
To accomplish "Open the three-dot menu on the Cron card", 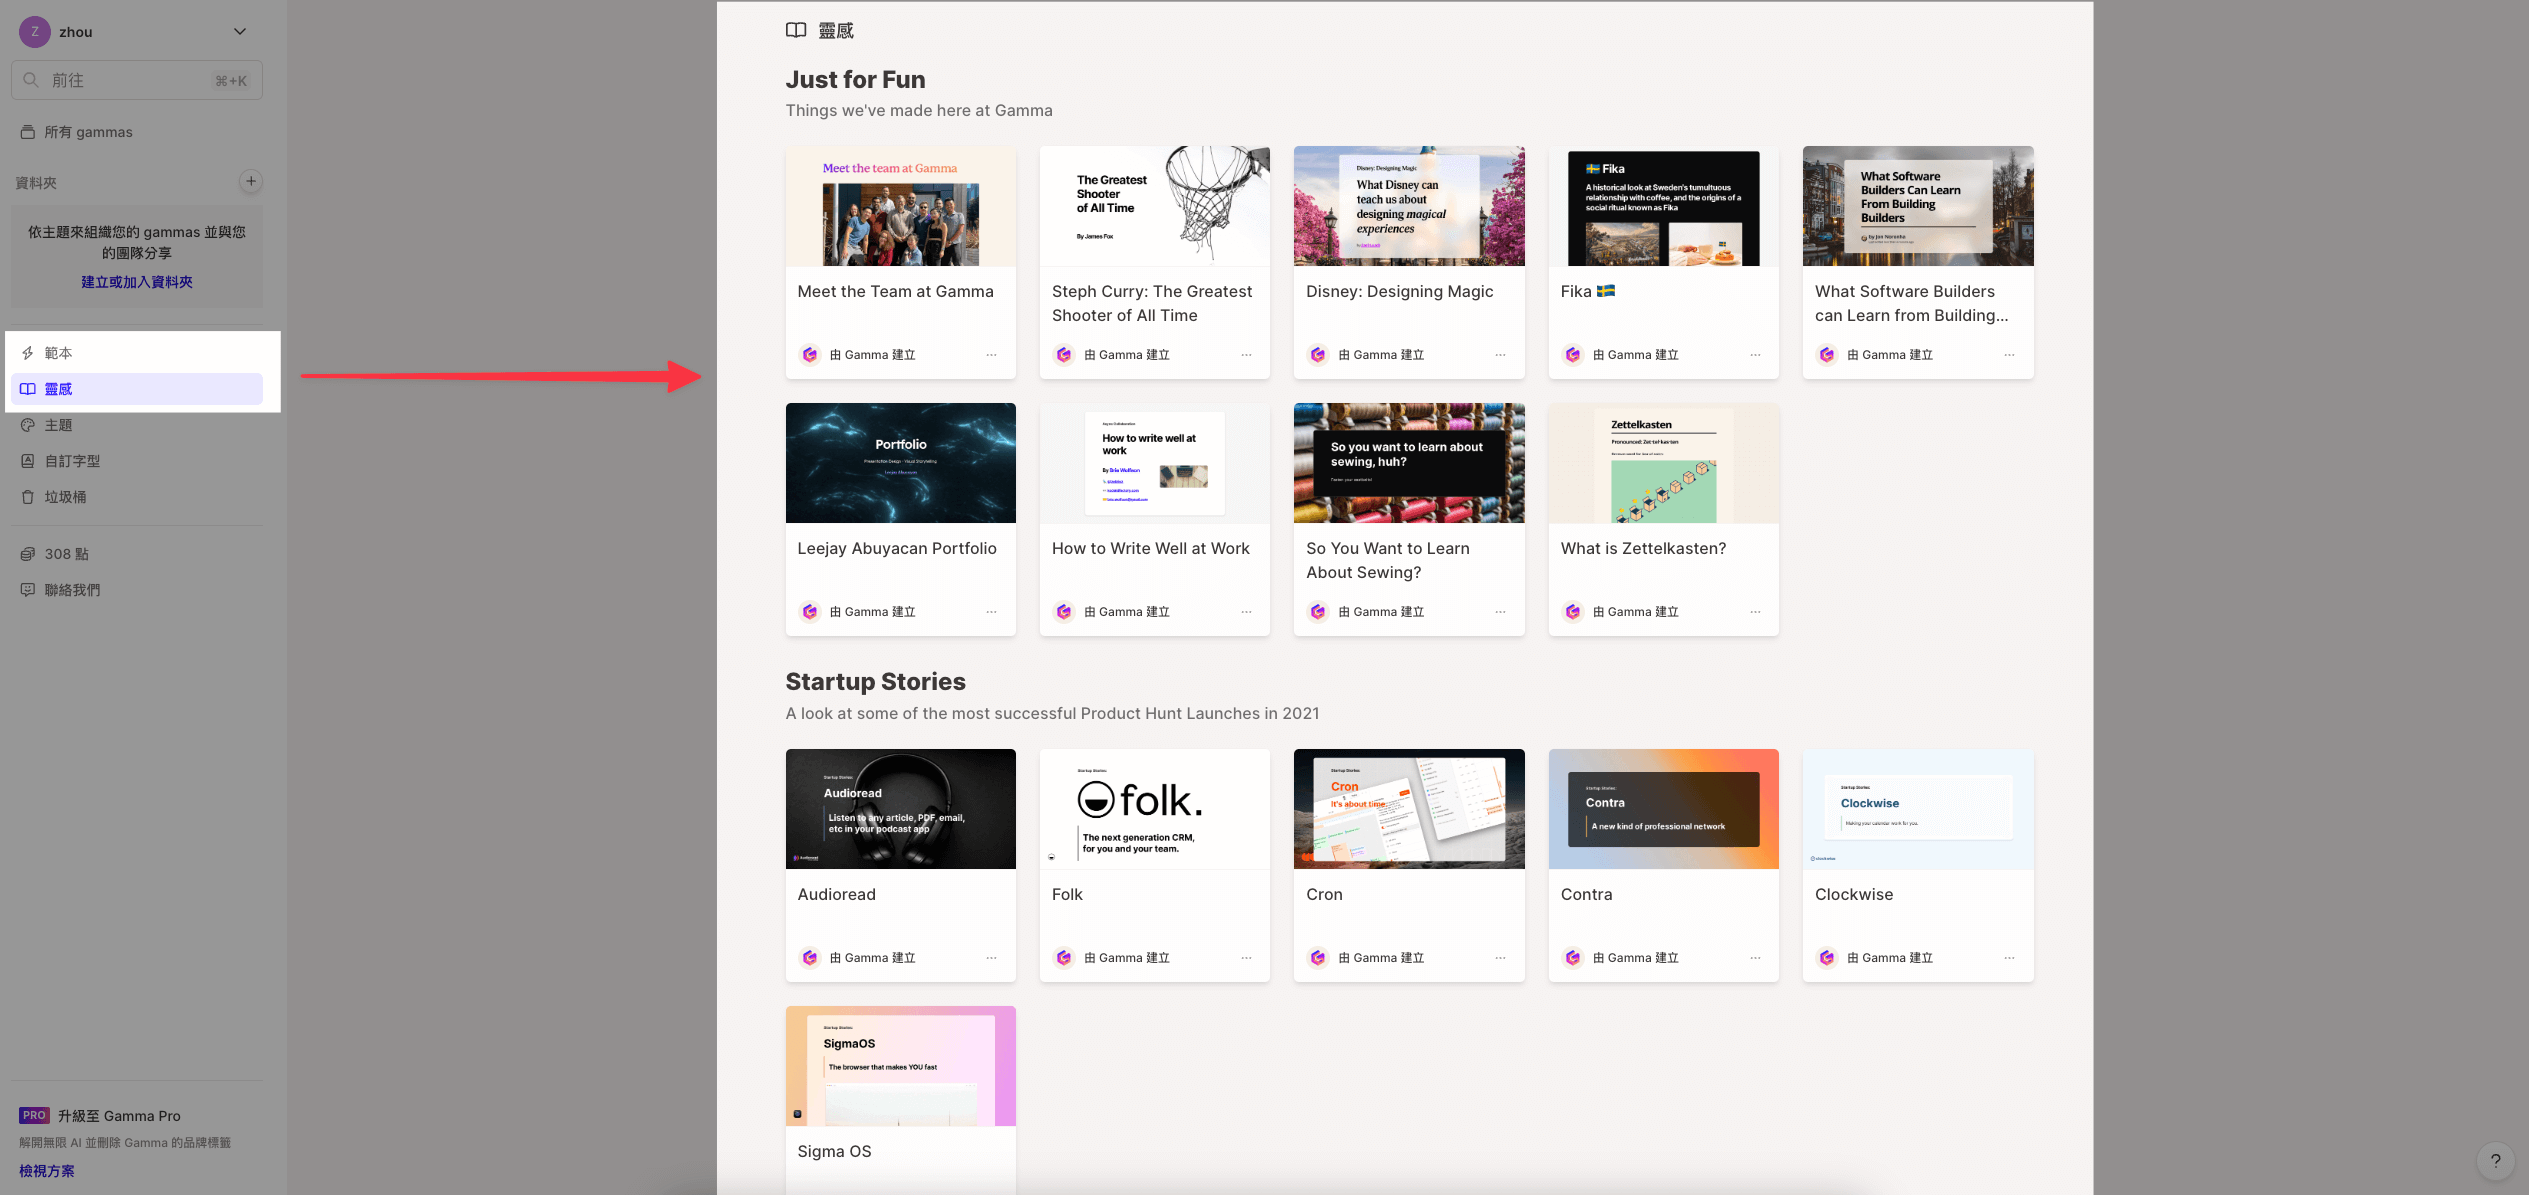I will tap(1500, 958).
